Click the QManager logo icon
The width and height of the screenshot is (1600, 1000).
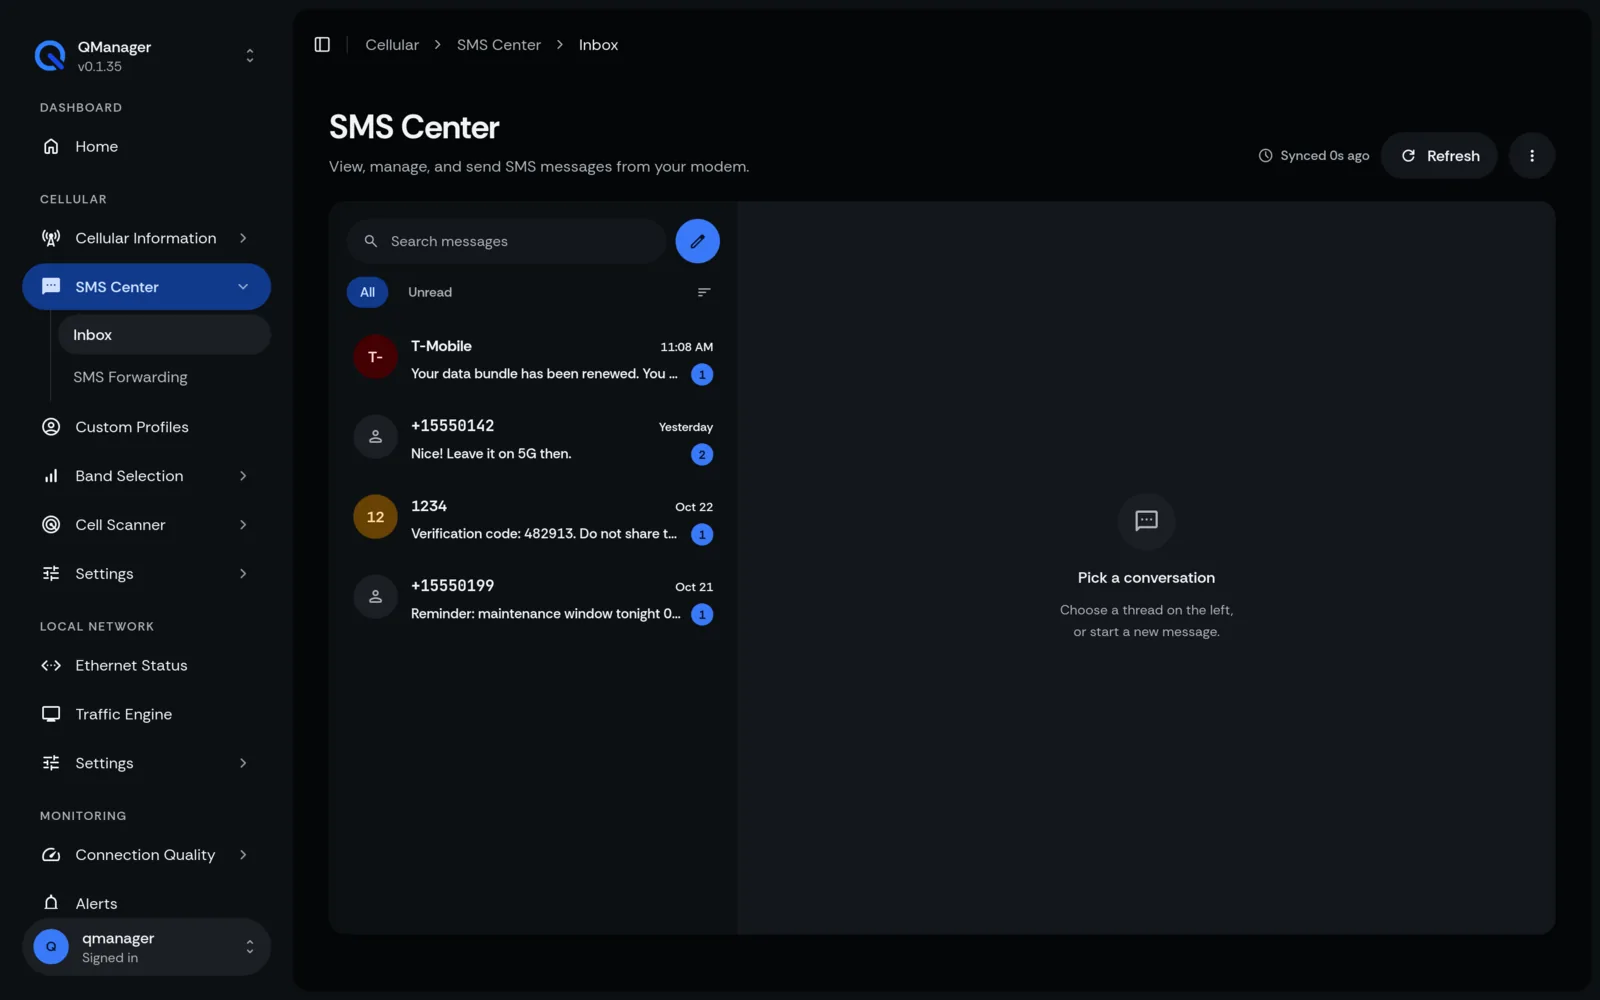click(x=50, y=56)
